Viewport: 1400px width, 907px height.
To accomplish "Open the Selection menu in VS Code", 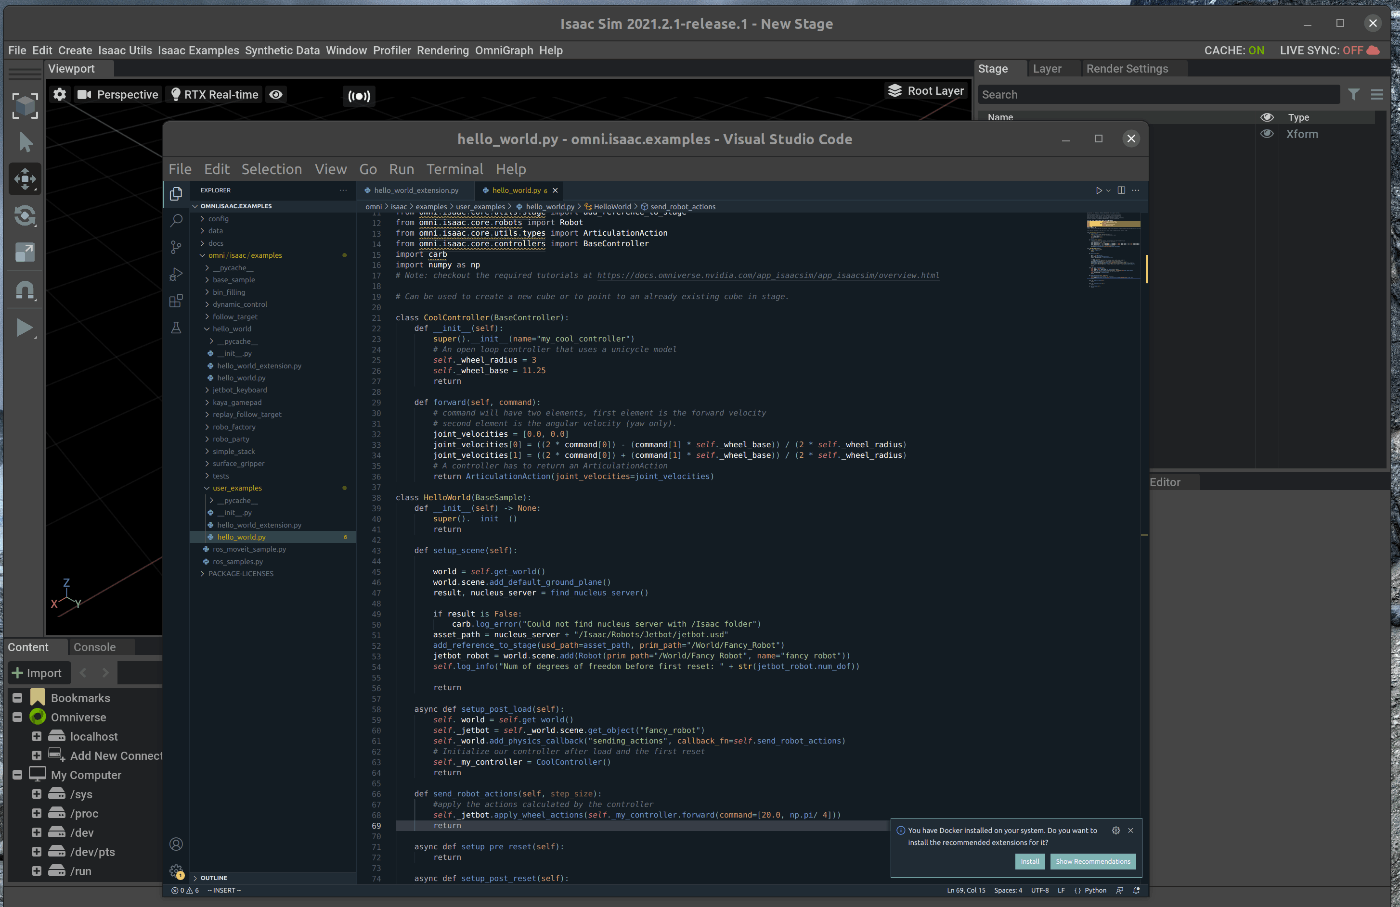I will click(x=271, y=169).
